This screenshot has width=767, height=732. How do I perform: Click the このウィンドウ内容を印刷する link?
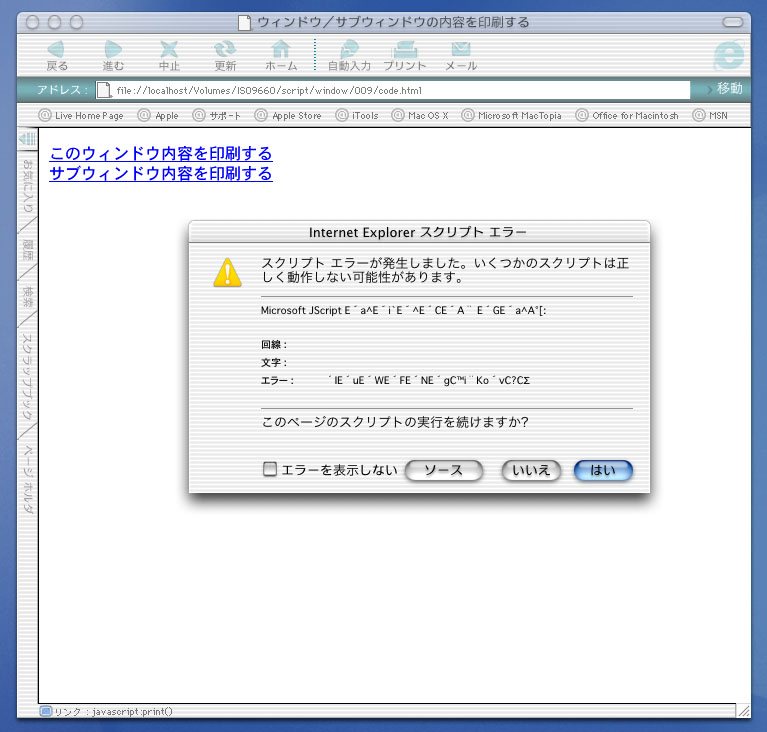(x=161, y=153)
